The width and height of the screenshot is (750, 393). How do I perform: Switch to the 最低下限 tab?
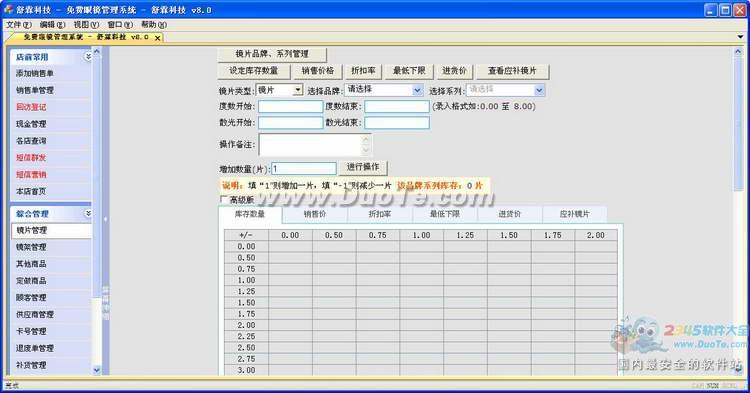(x=445, y=214)
